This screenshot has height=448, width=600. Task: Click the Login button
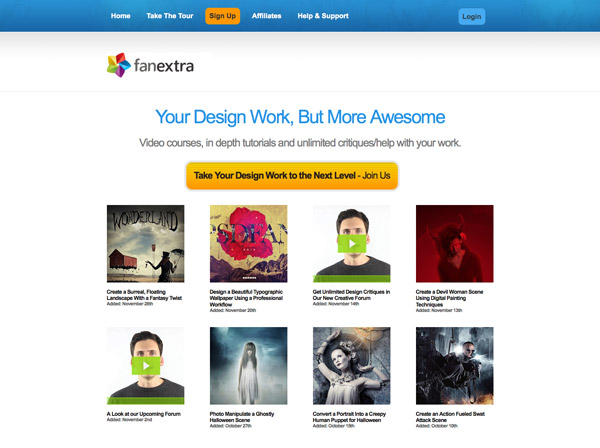click(472, 16)
